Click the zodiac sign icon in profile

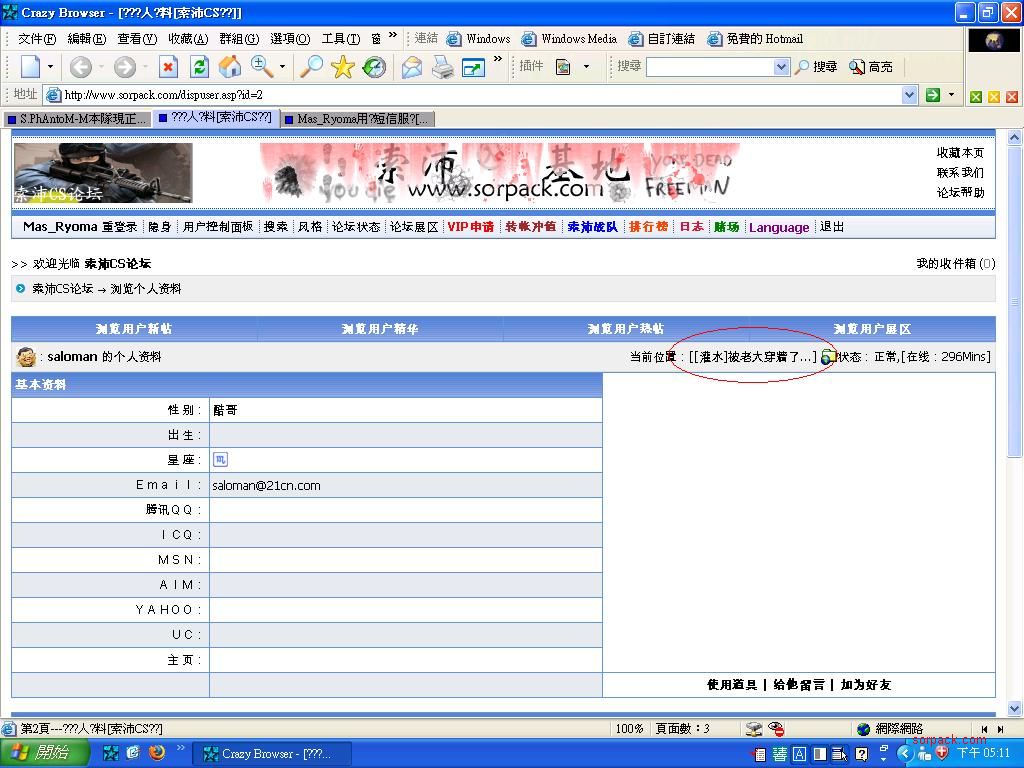220,460
